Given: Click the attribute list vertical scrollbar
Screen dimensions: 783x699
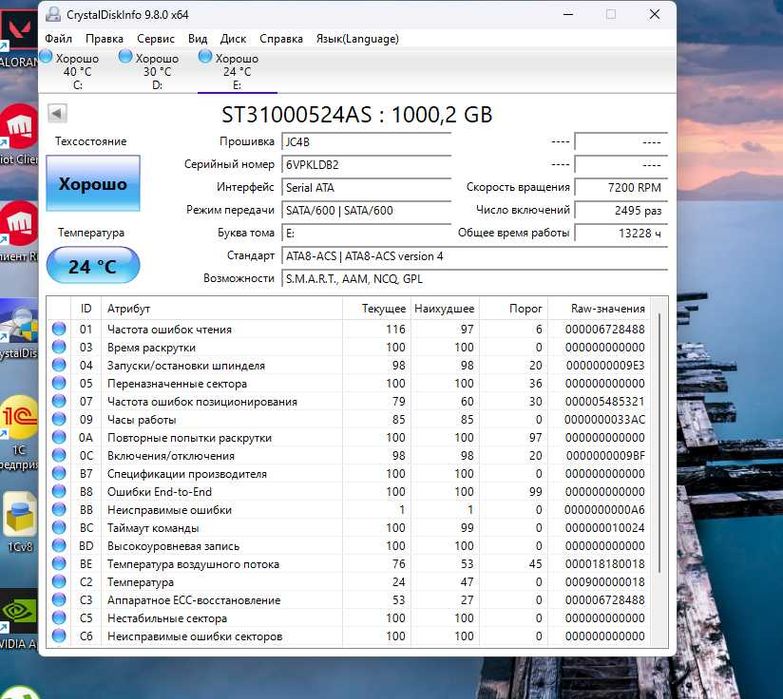Looking at the screenshot, I should tap(660, 442).
